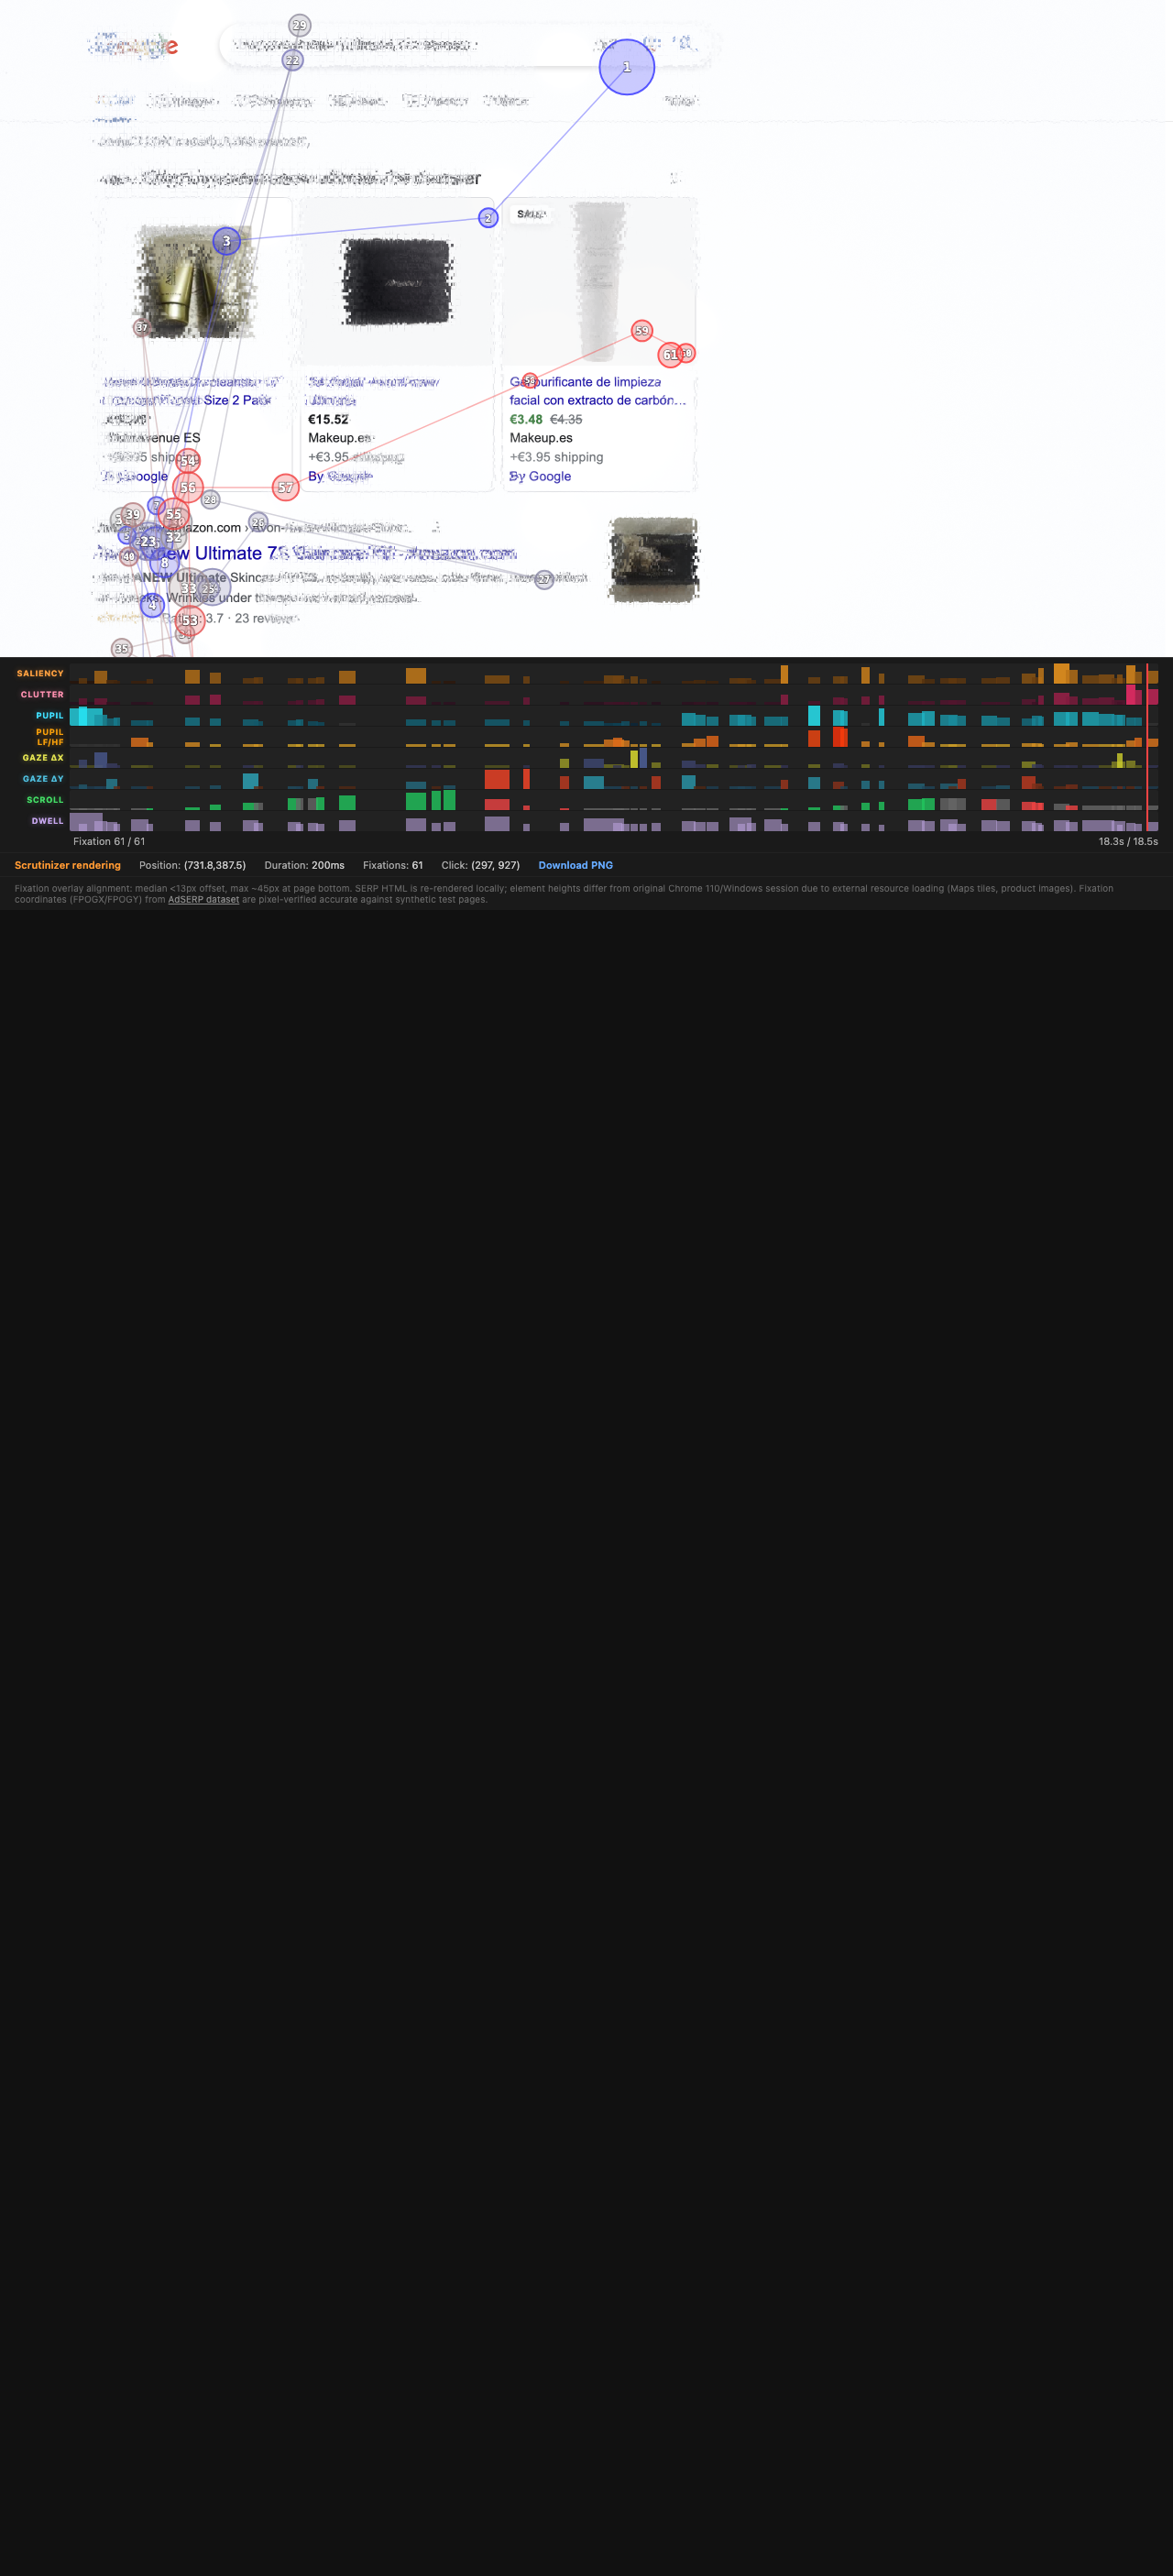Click the Download PNG link
Image resolution: width=1173 pixels, height=2576 pixels.
click(x=575, y=865)
